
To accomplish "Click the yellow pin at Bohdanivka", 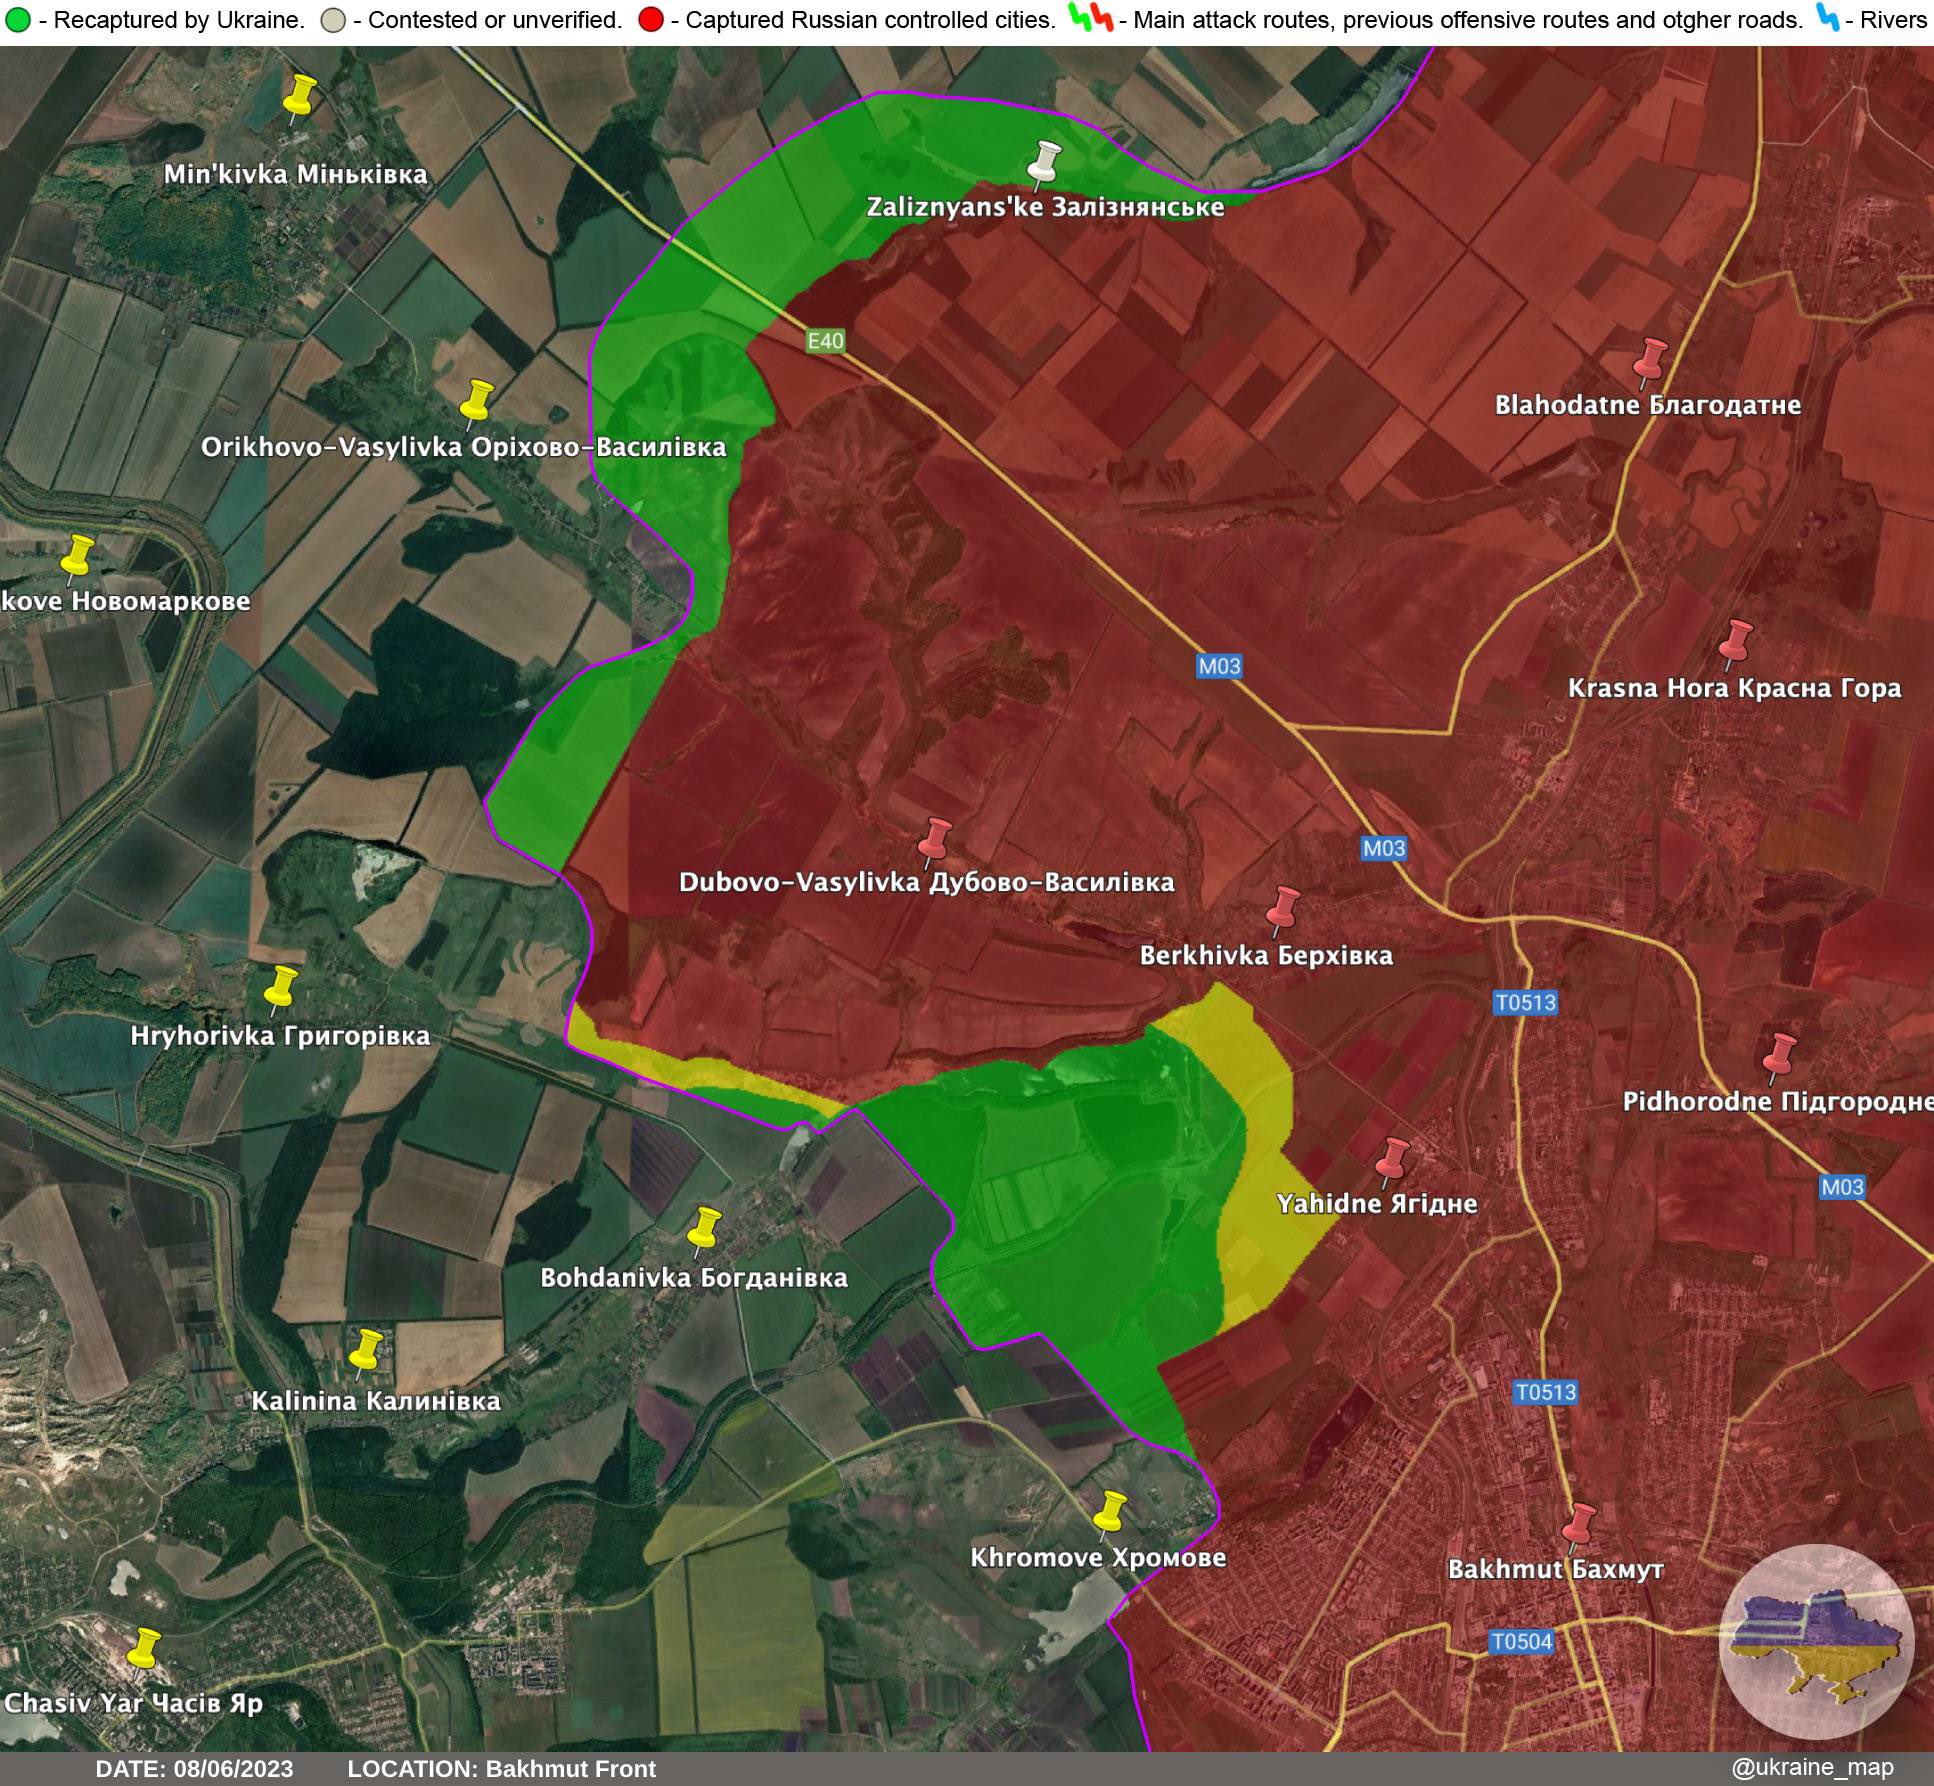I will click(x=704, y=1229).
